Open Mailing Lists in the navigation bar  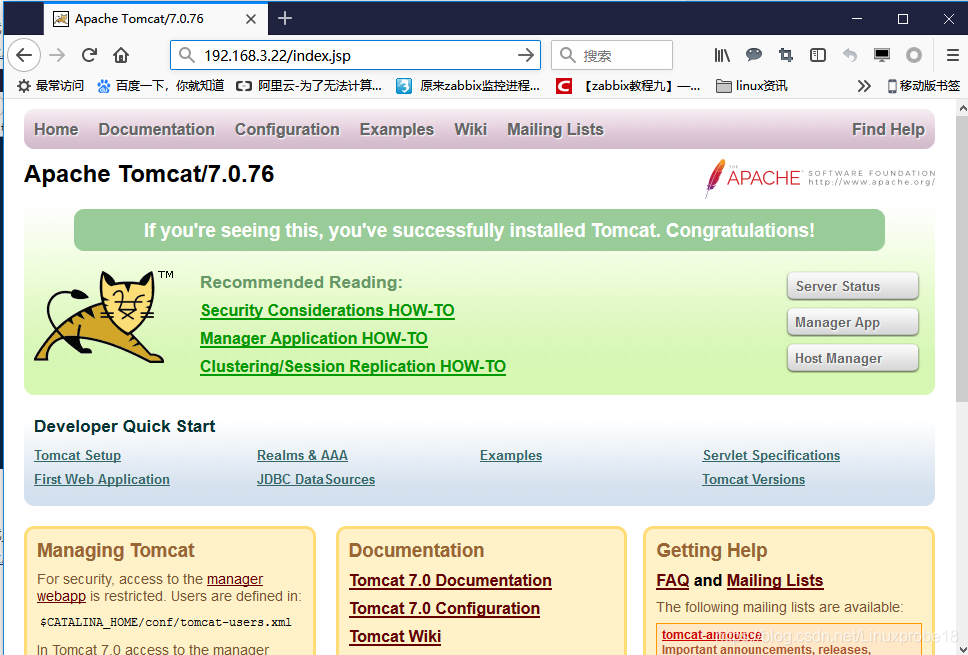point(556,129)
